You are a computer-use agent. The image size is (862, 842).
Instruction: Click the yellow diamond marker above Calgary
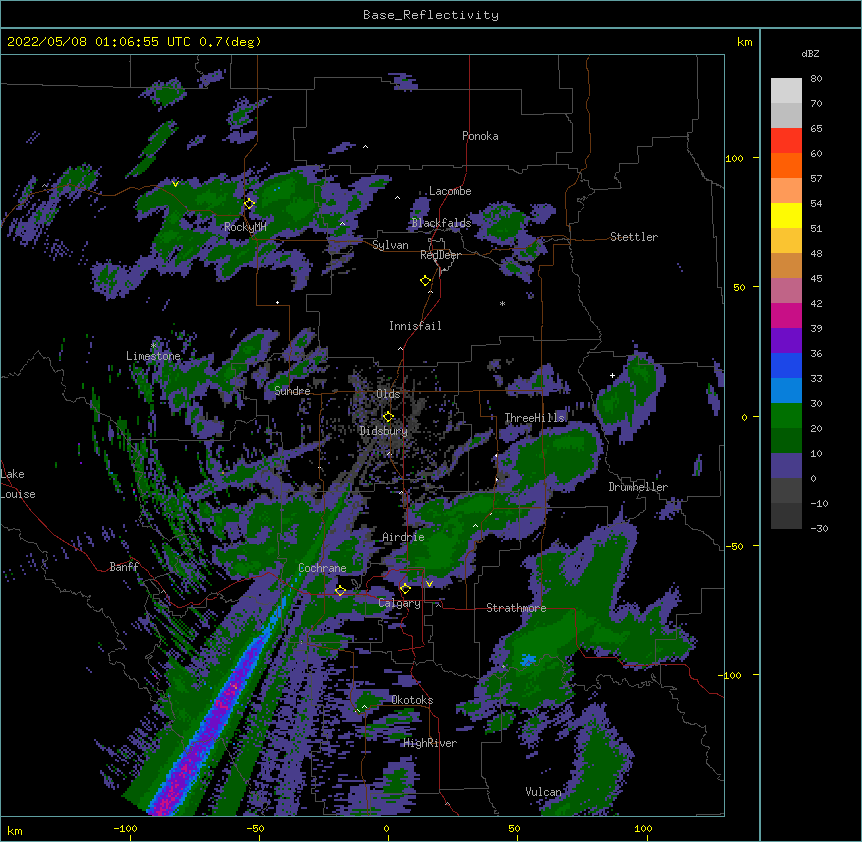(405, 589)
